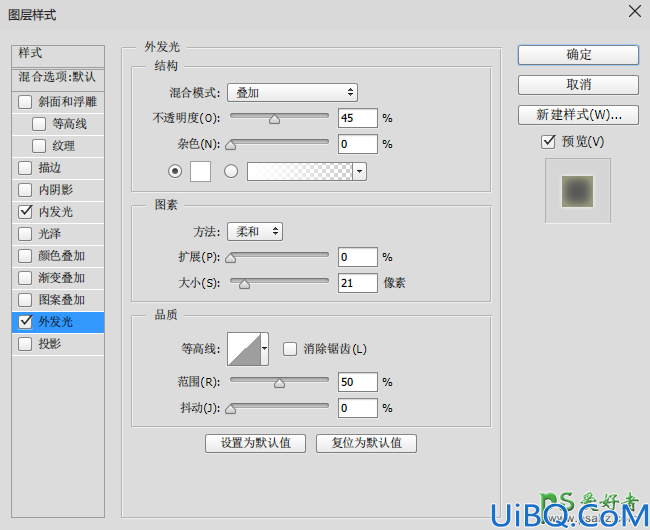Click 新建样式(W)... button

click(578, 115)
